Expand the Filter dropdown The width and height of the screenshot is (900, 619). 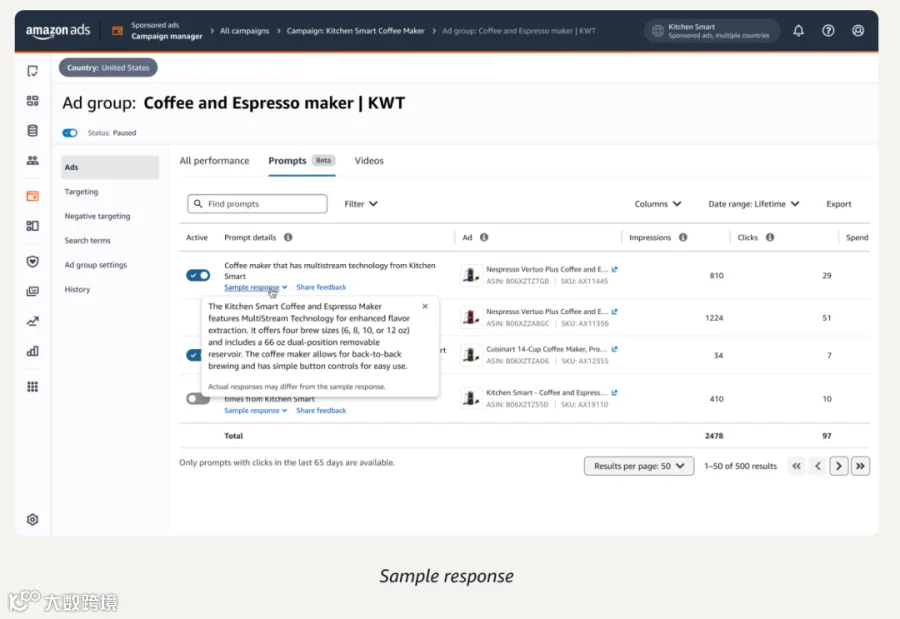click(x=360, y=204)
